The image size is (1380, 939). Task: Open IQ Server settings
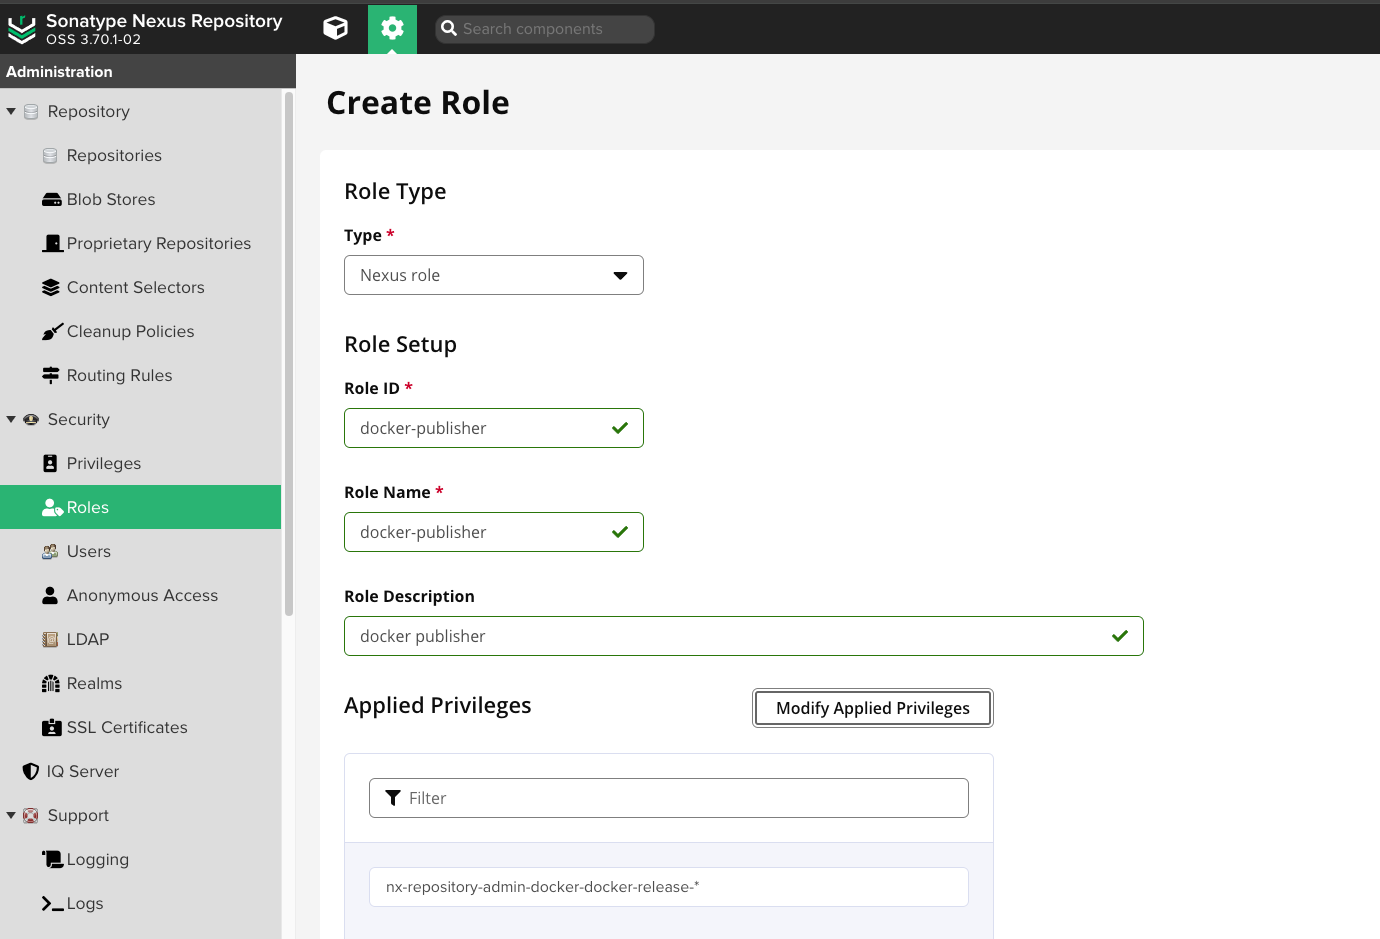tap(83, 772)
